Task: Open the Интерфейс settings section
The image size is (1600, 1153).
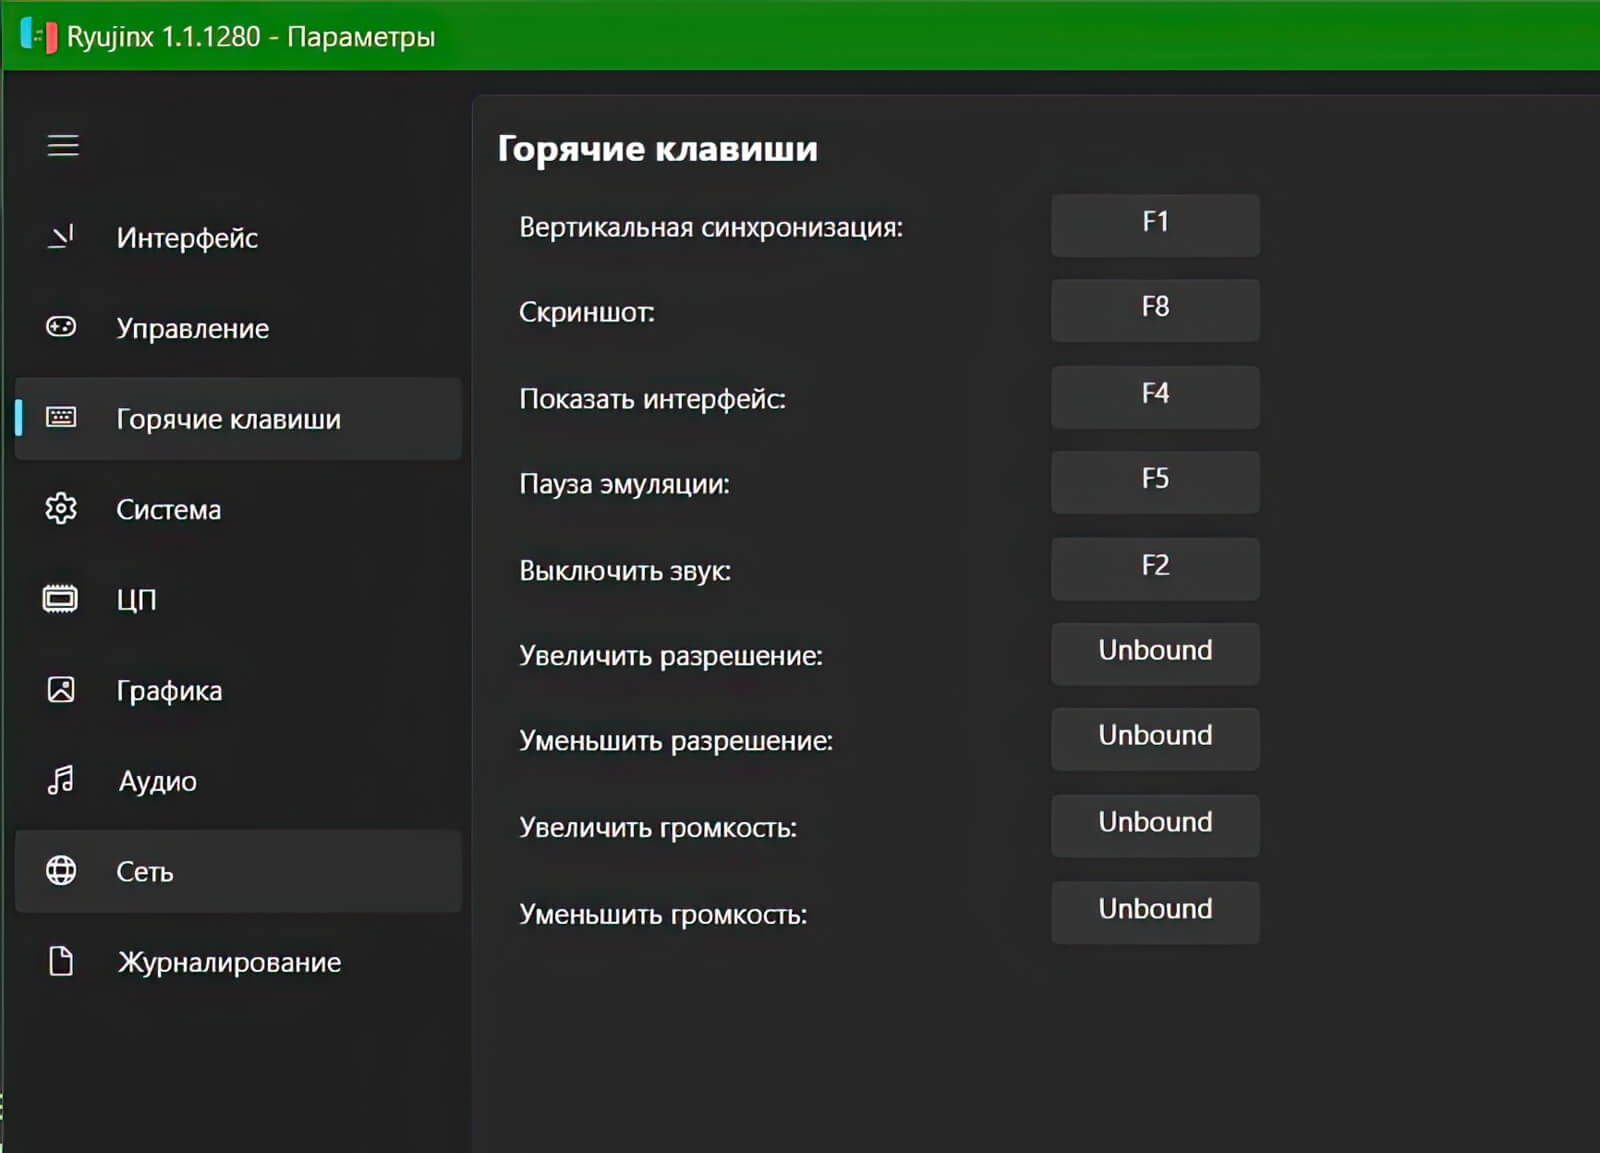Action: click(238, 237)
